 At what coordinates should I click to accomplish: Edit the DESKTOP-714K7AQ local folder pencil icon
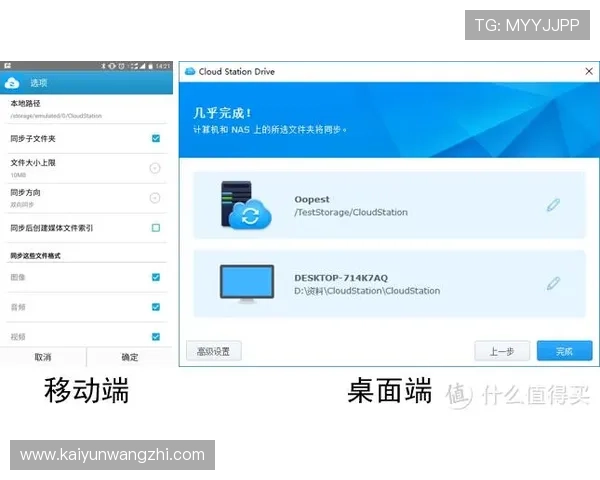click(553, 284)
